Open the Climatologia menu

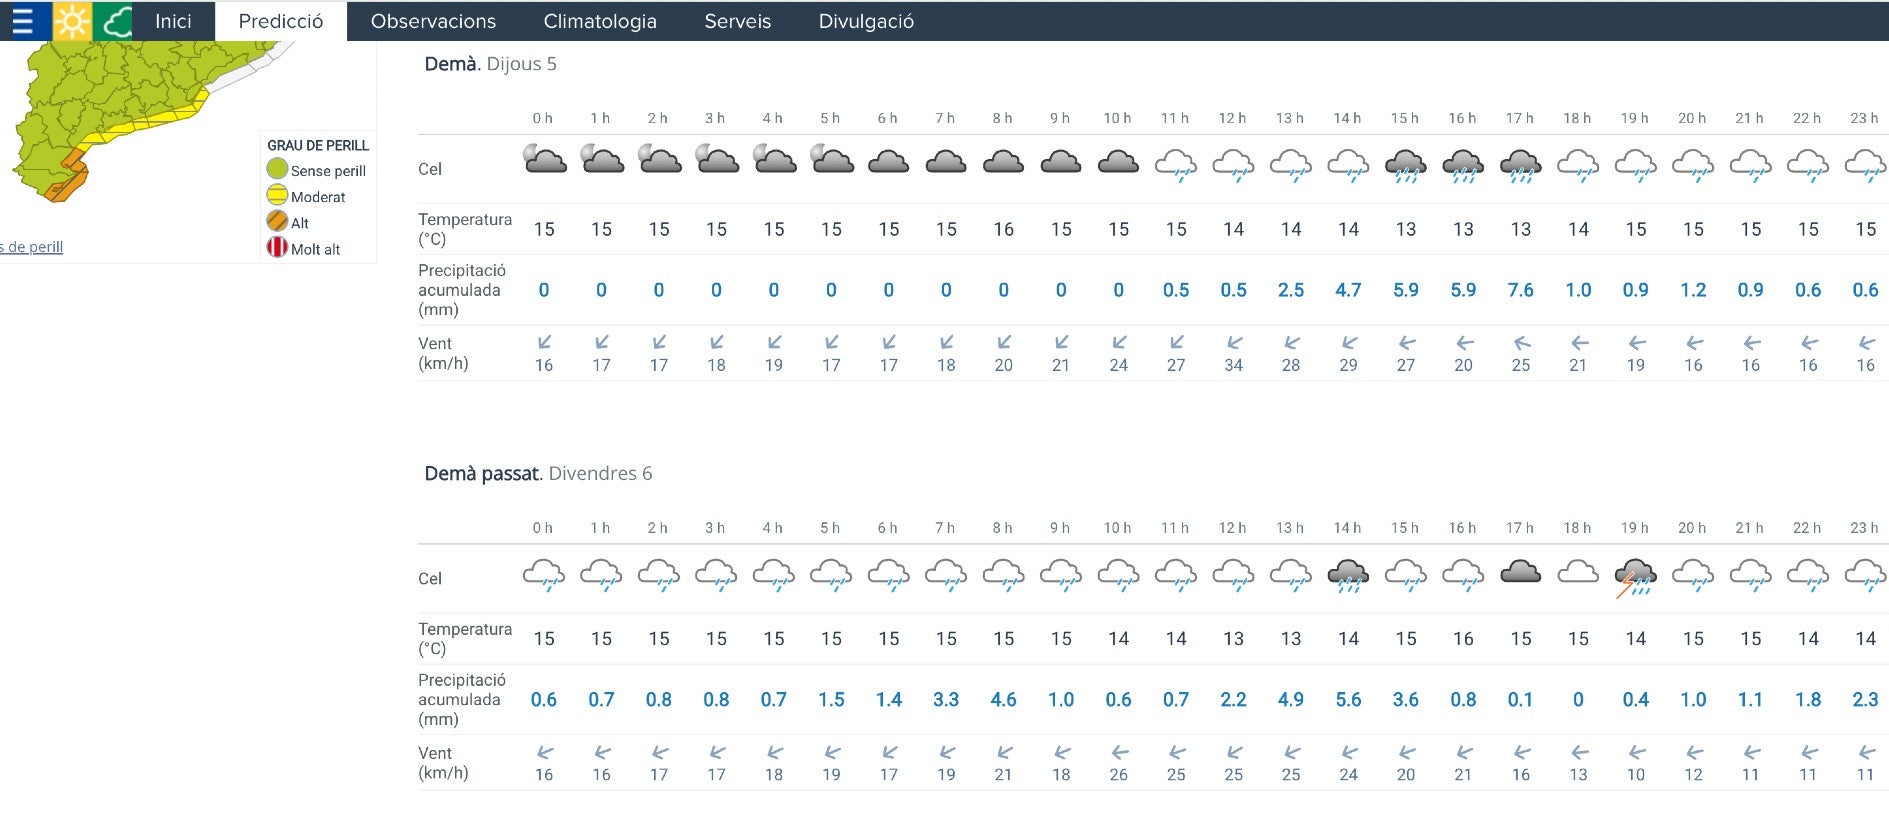pyautogui.click(x=600, y=21)
